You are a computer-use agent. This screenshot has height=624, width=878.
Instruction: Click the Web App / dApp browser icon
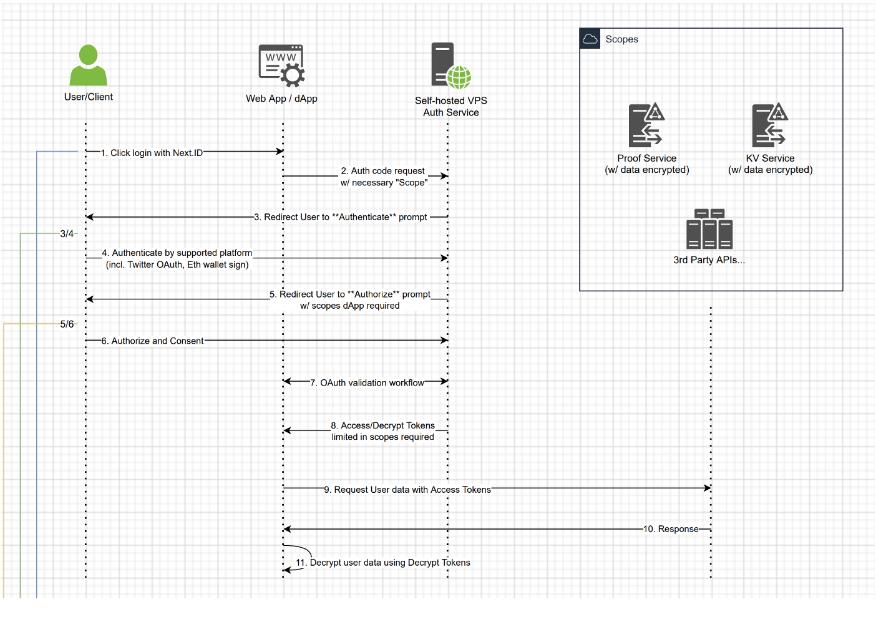point(282,66)
